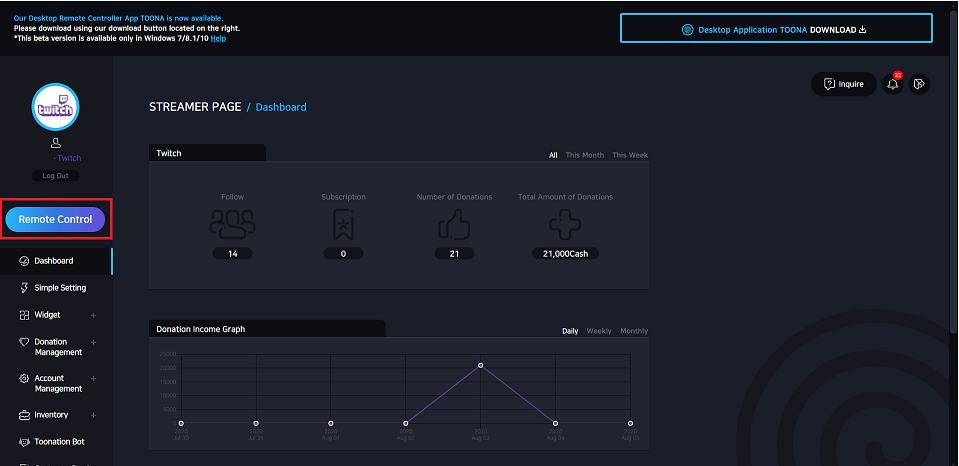Click the Follow people icon
Image resolution: width=959 pixels, height=466 pixels.
(x=232, y=224)
